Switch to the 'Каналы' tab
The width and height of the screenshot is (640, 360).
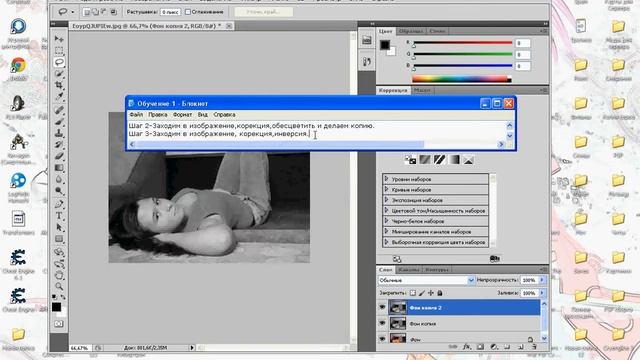tap(409, 269)
